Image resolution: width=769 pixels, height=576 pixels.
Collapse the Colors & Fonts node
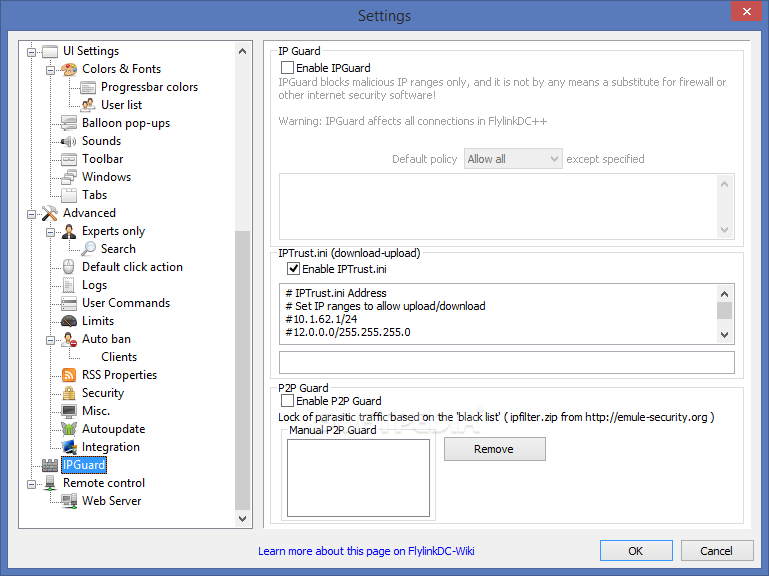click(x=50, y=70)
